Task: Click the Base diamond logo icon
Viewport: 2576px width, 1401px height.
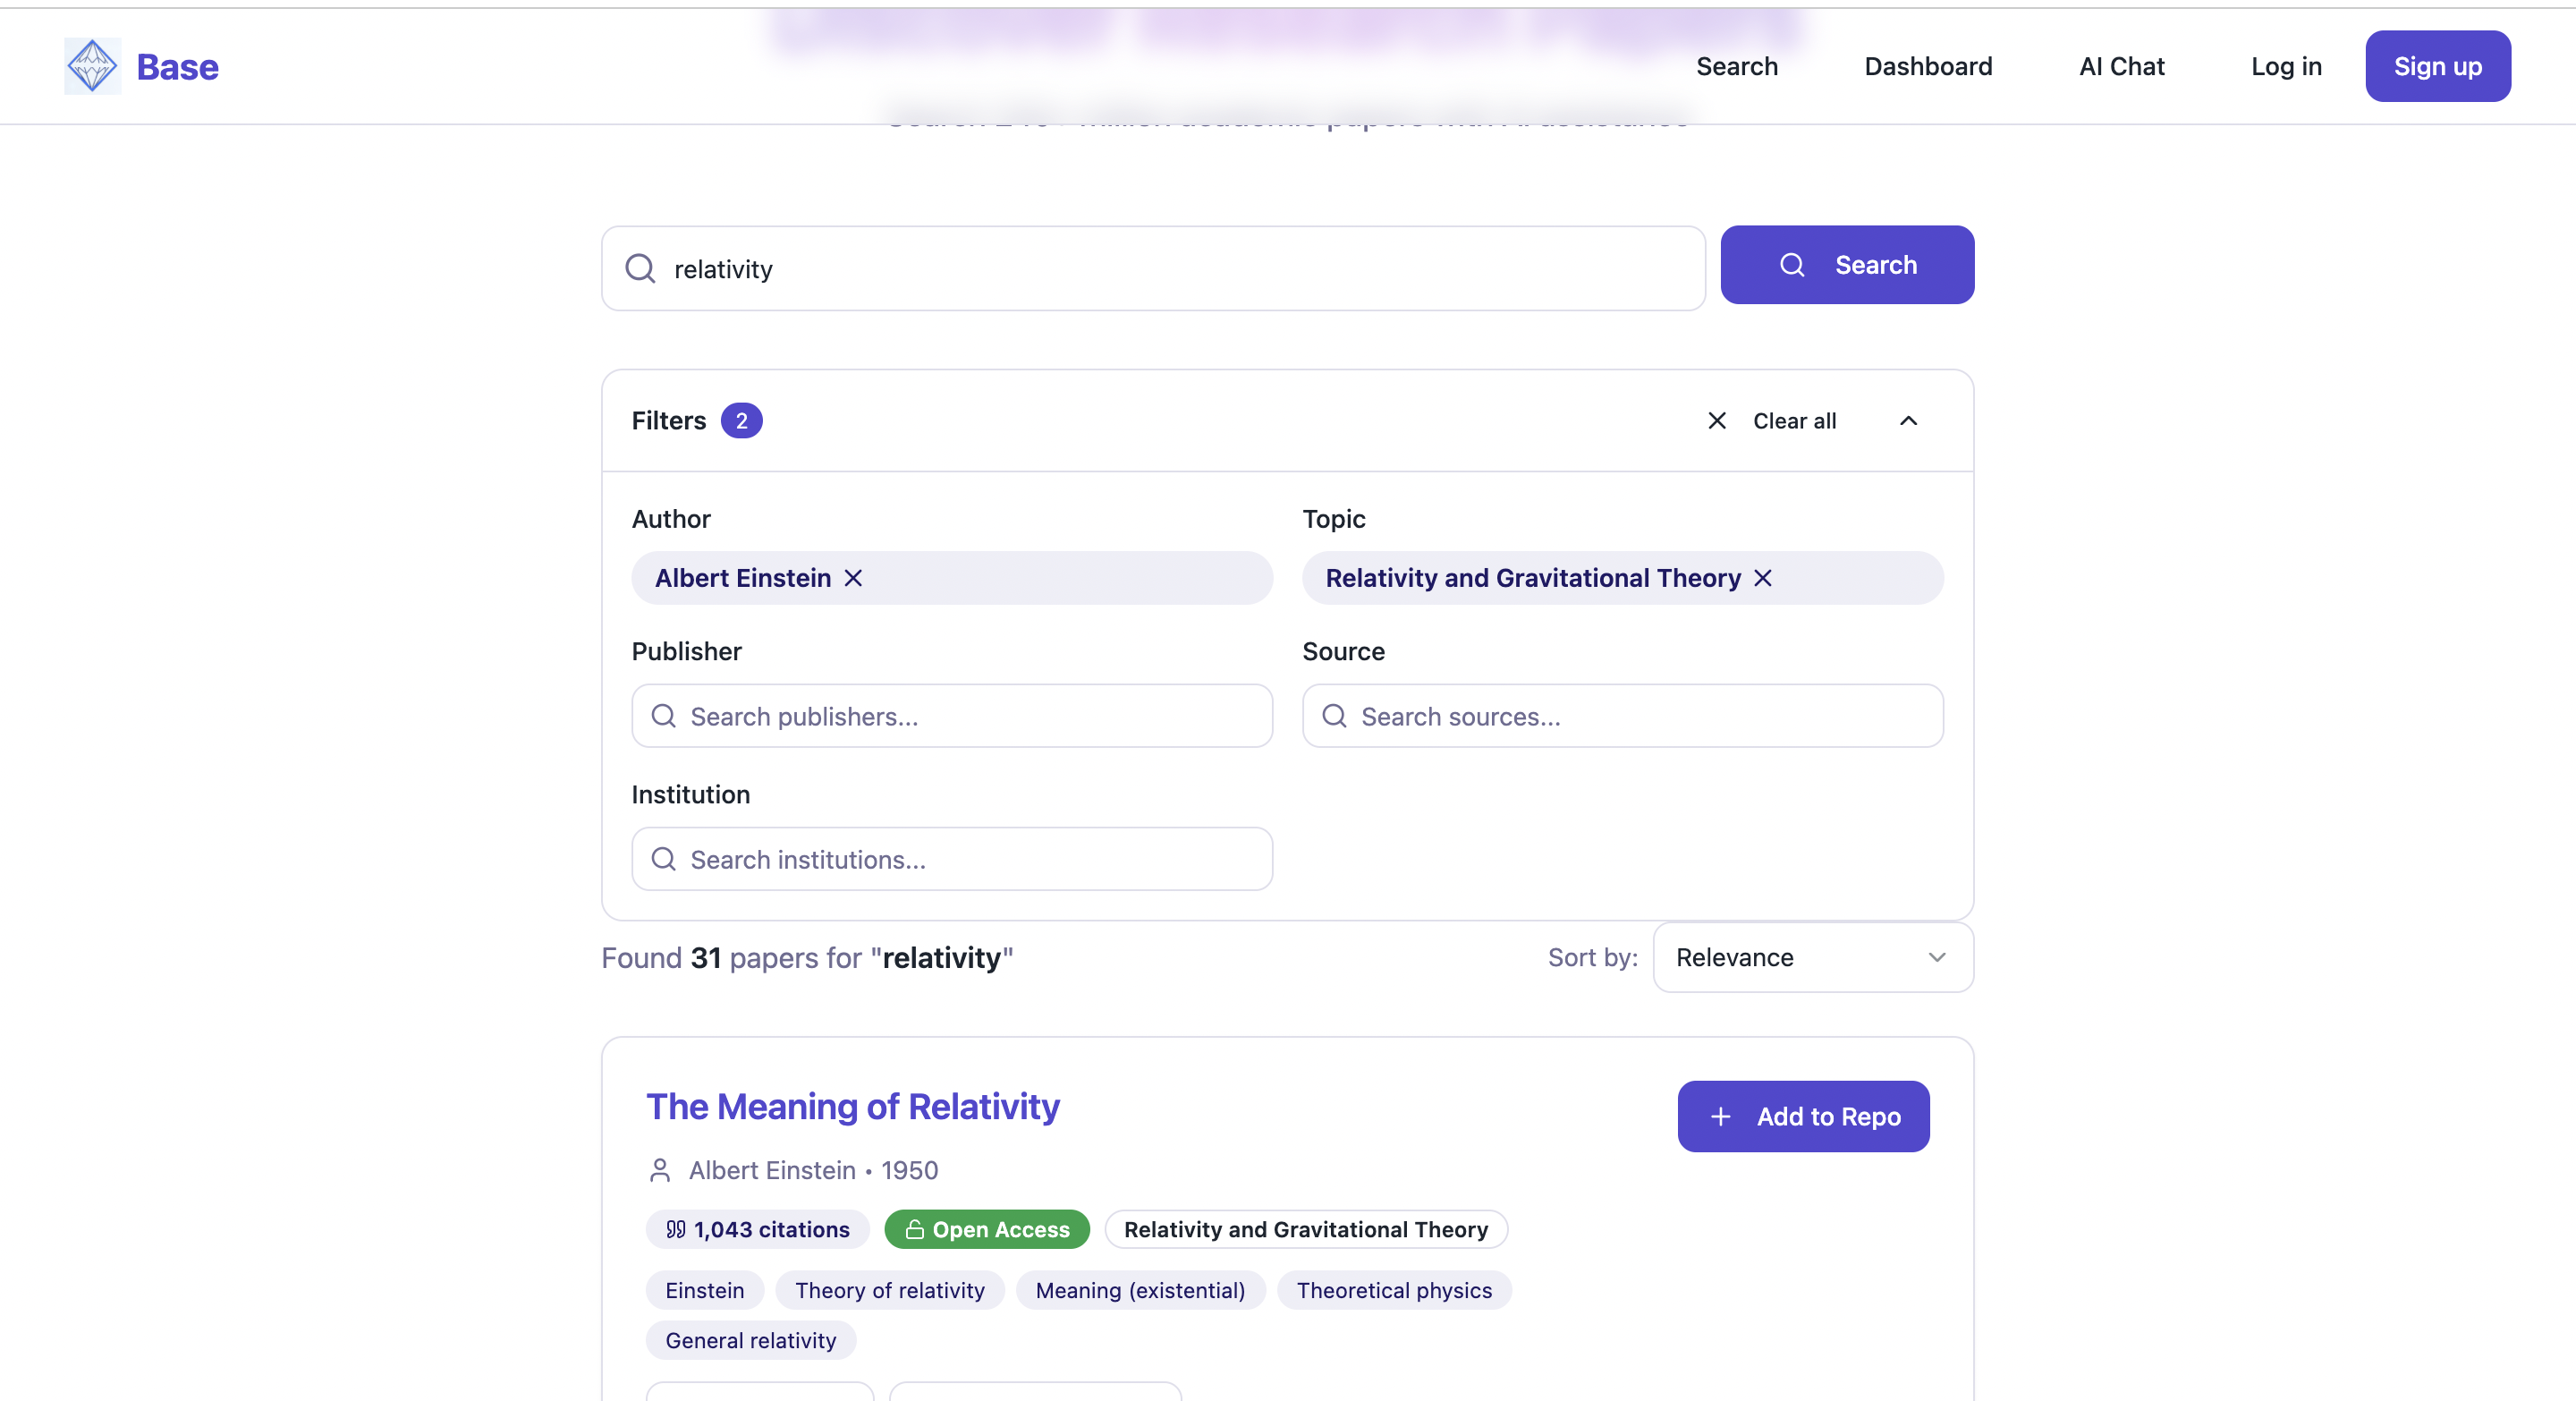Action: click(x=92, y=66)
